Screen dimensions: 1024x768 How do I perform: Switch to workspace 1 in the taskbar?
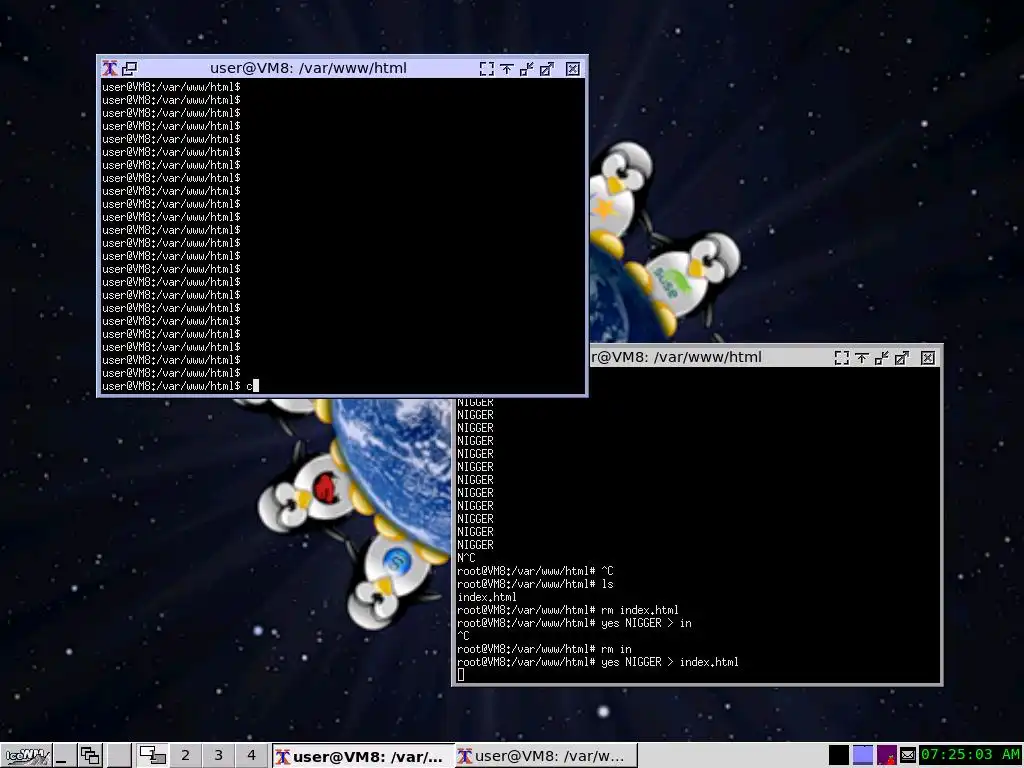click(152, 756)
